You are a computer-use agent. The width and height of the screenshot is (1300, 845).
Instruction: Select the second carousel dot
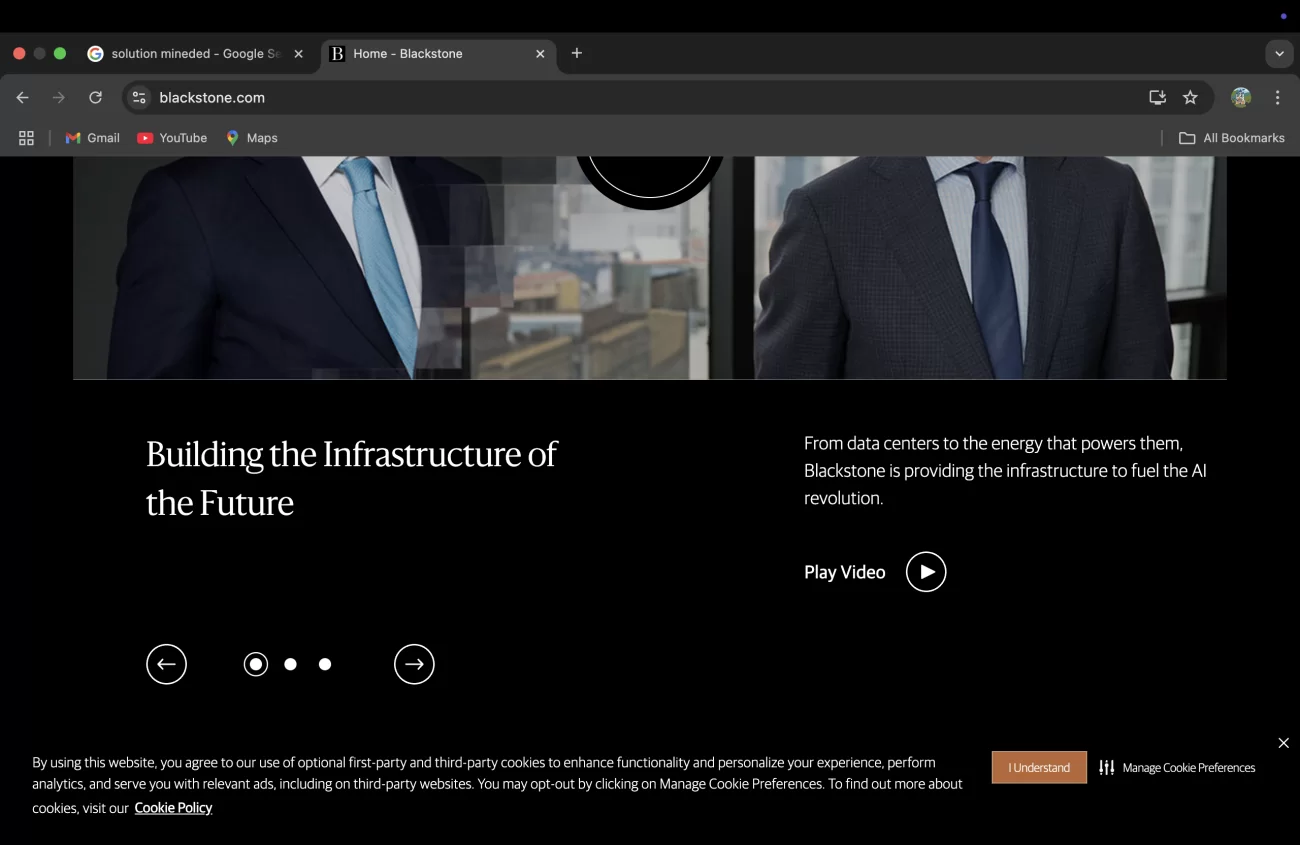(x=290, y=664)
